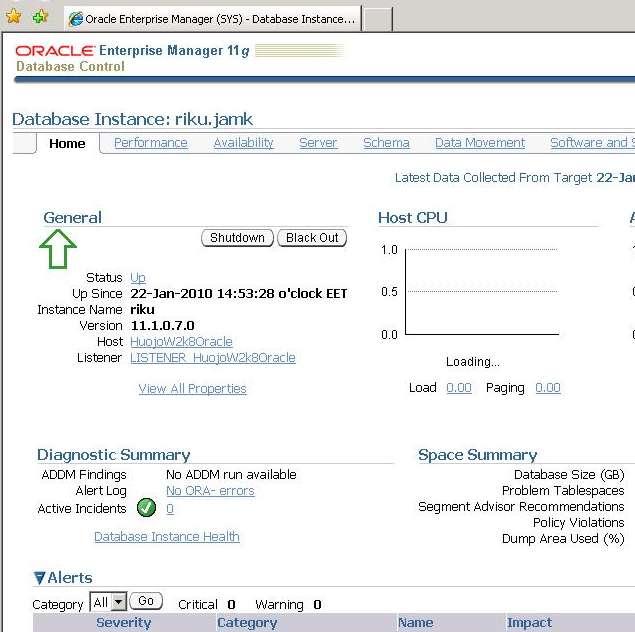
Task: Open the LISTENER_HuojoW2k8Oracle link
Action: click(213, 357)
